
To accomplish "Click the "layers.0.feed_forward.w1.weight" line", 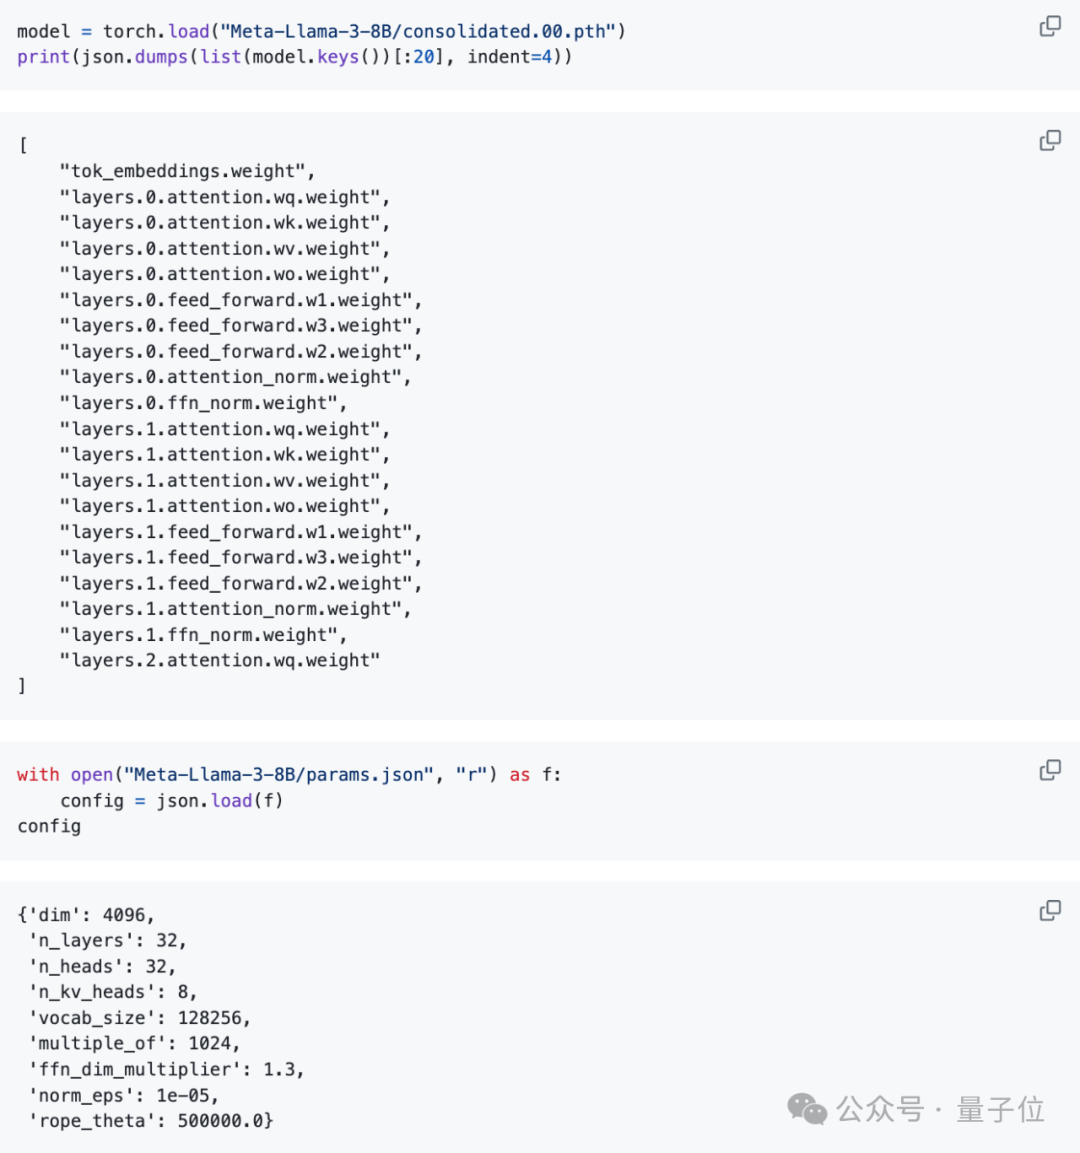I will pyautogui.click(x=241, y=300).
